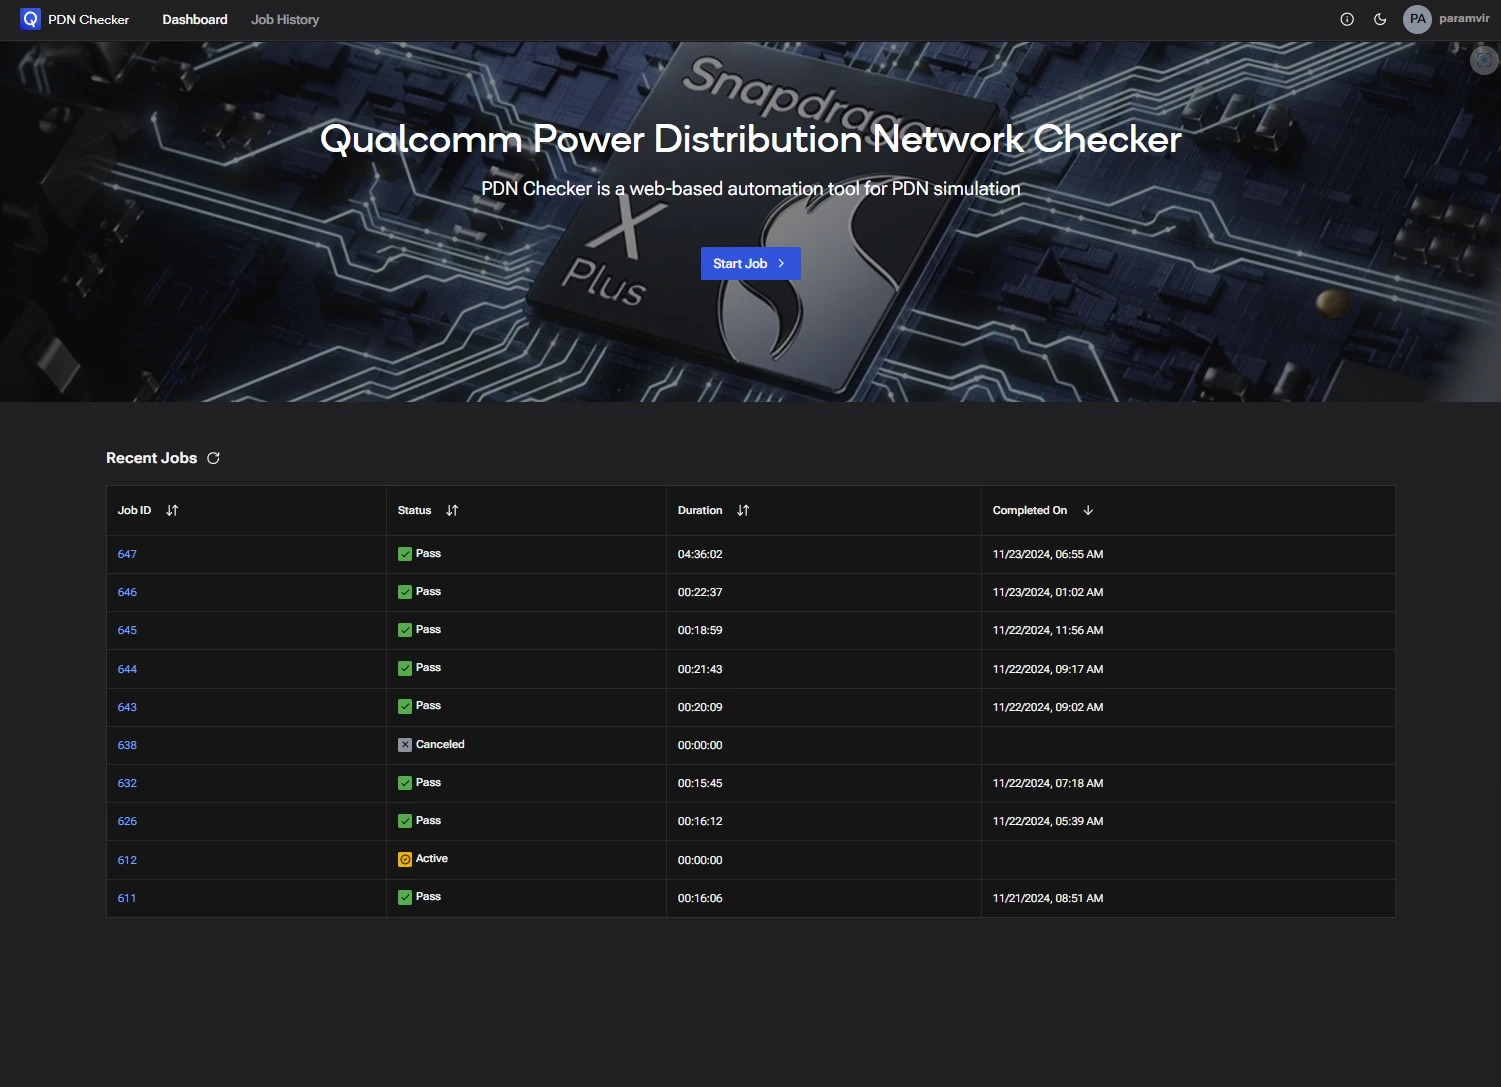Click completed date 11/23/2024, 01:02 AM
Viewport: 1501px width, 1087px height.
(1048, 592)
